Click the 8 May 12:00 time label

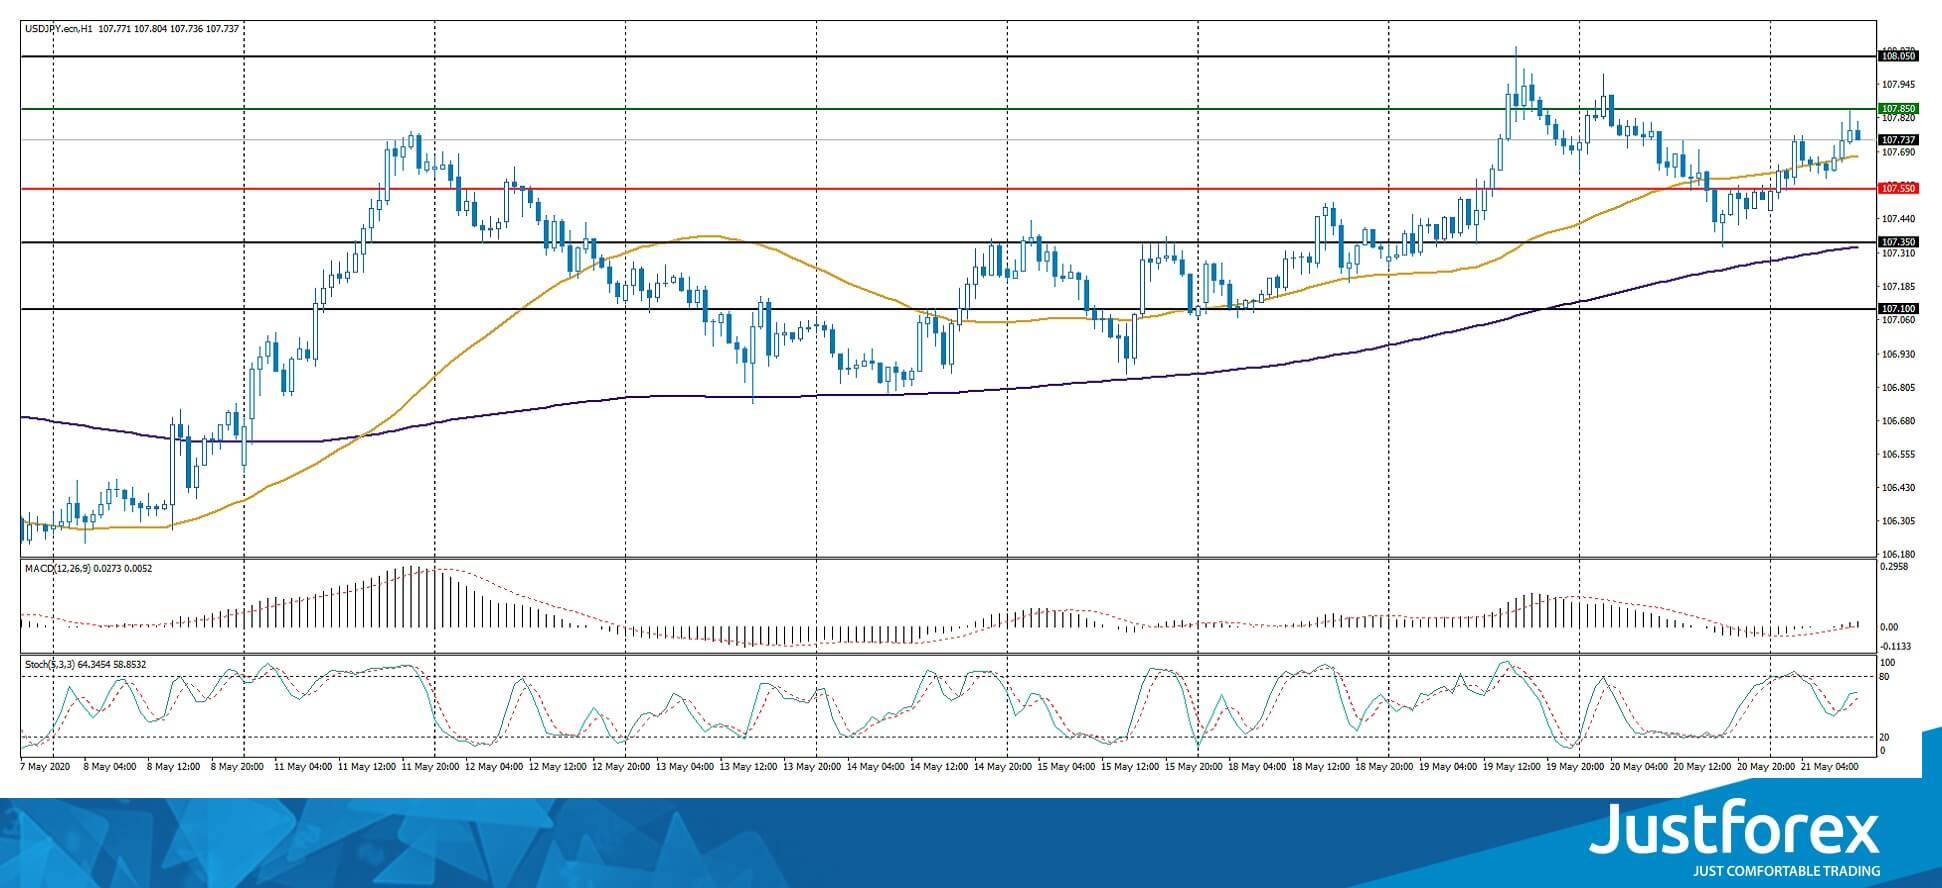(x=174, y=767)
